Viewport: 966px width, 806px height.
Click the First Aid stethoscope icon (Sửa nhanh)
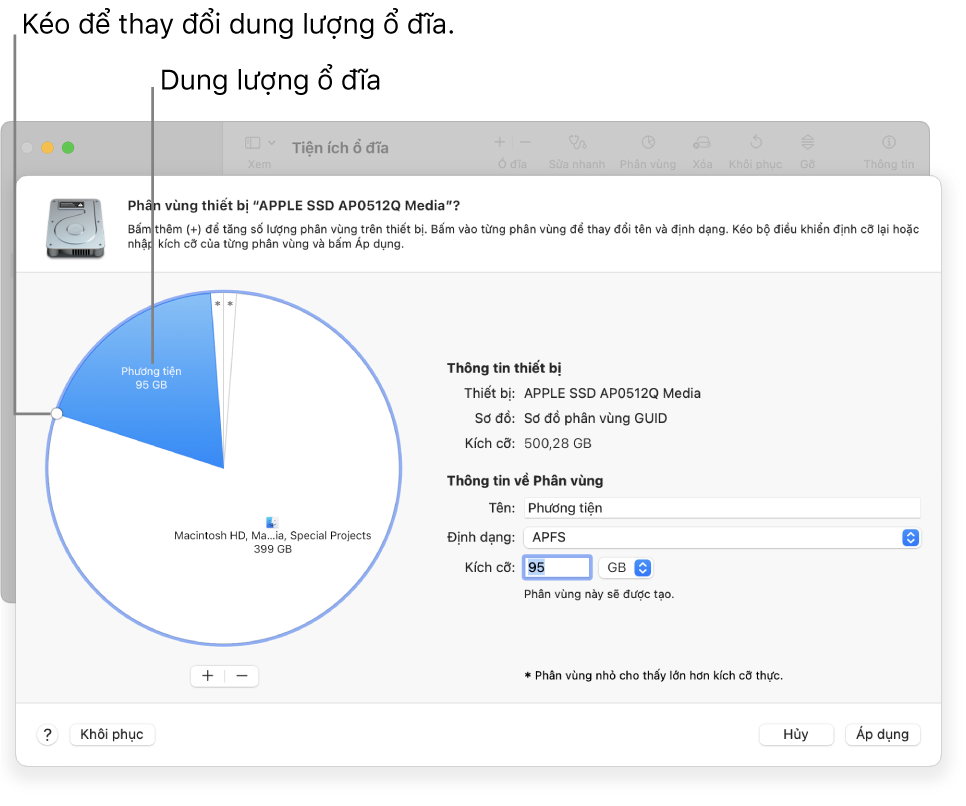(x=577, y=142)
